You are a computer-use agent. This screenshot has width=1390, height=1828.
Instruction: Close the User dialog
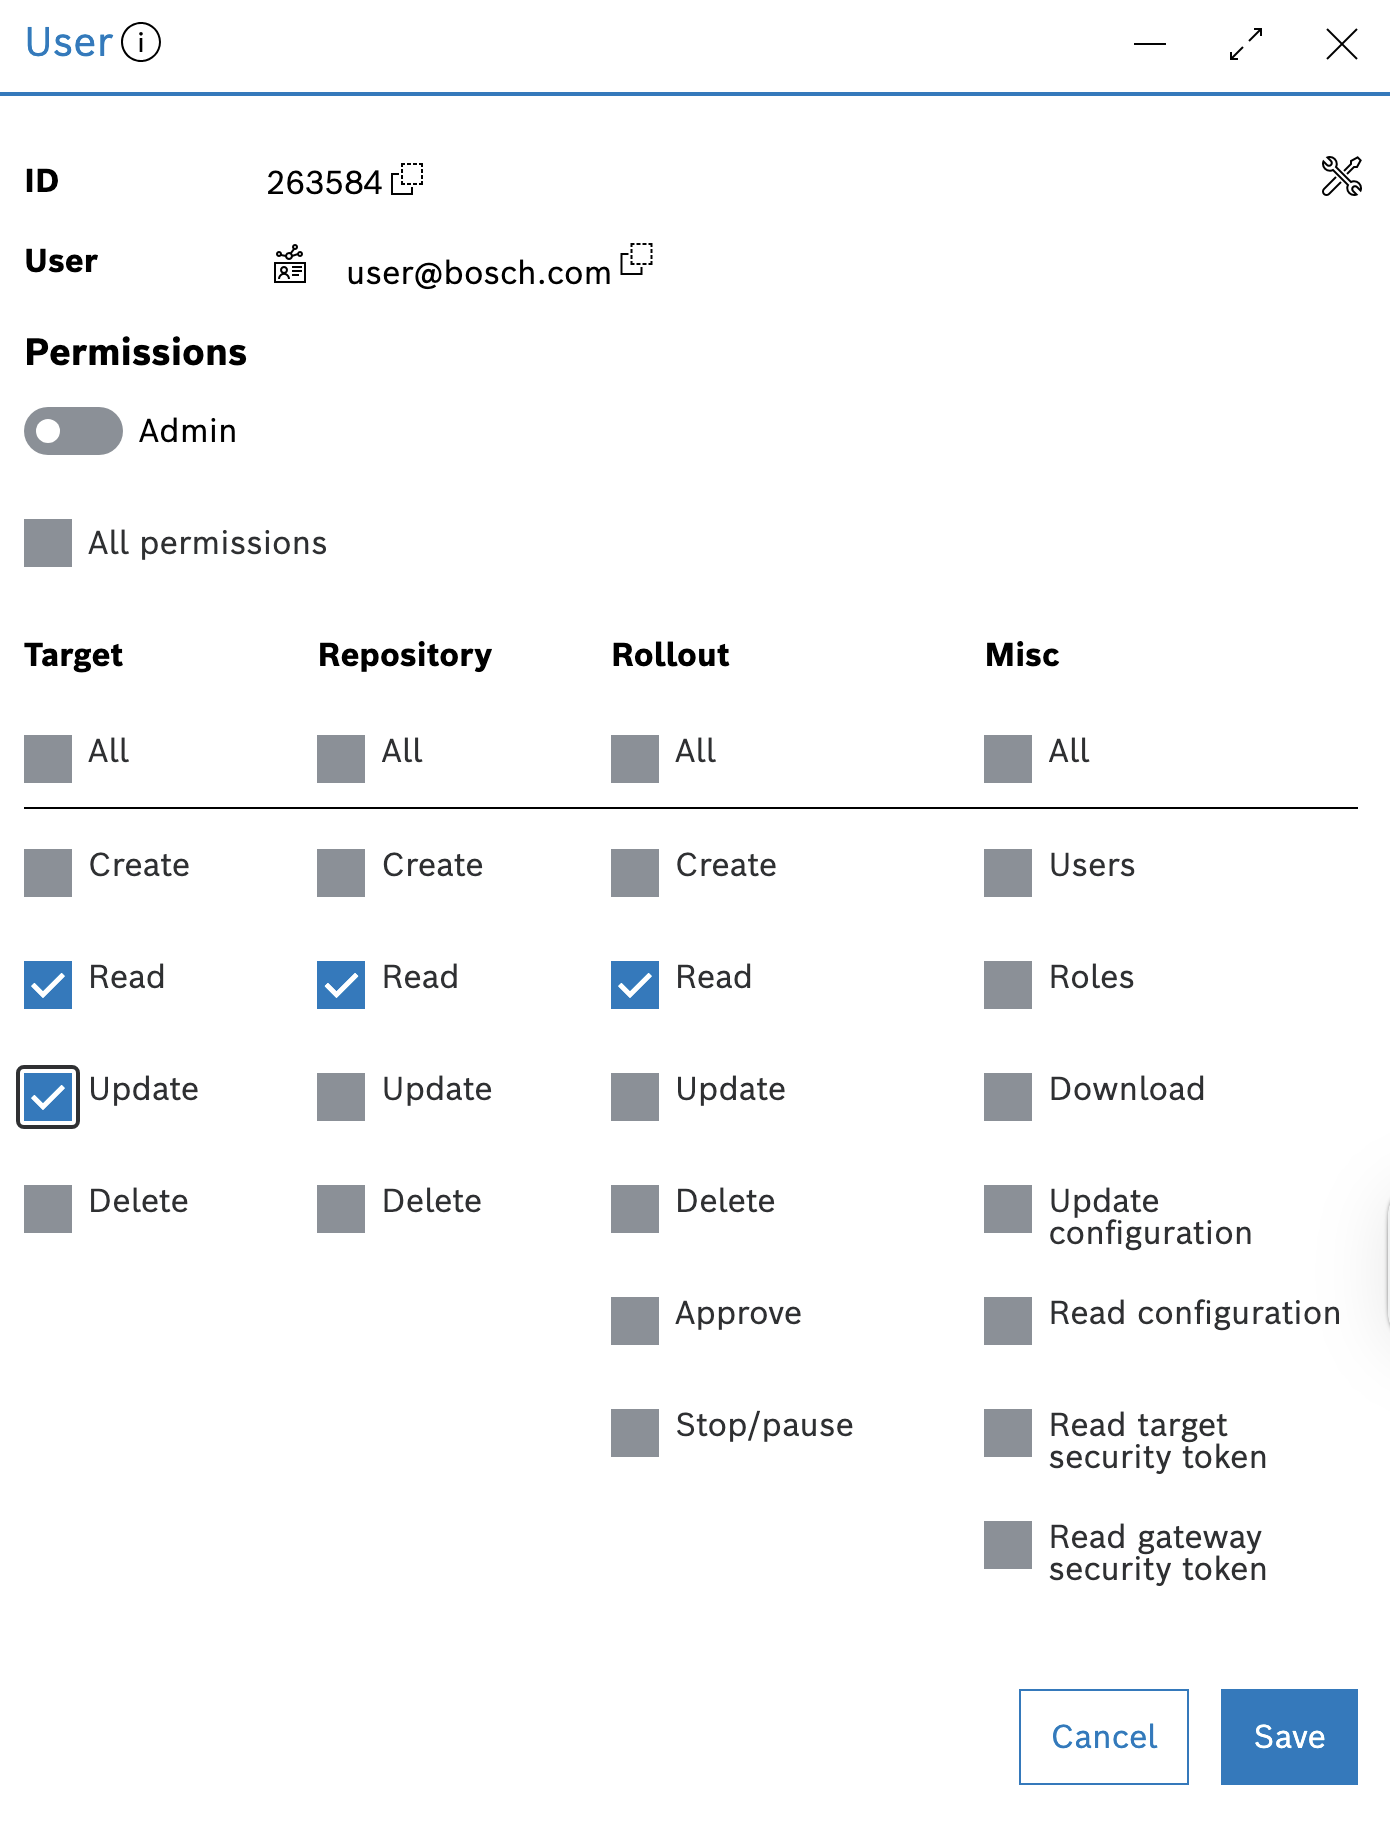tap(1341, 44)
